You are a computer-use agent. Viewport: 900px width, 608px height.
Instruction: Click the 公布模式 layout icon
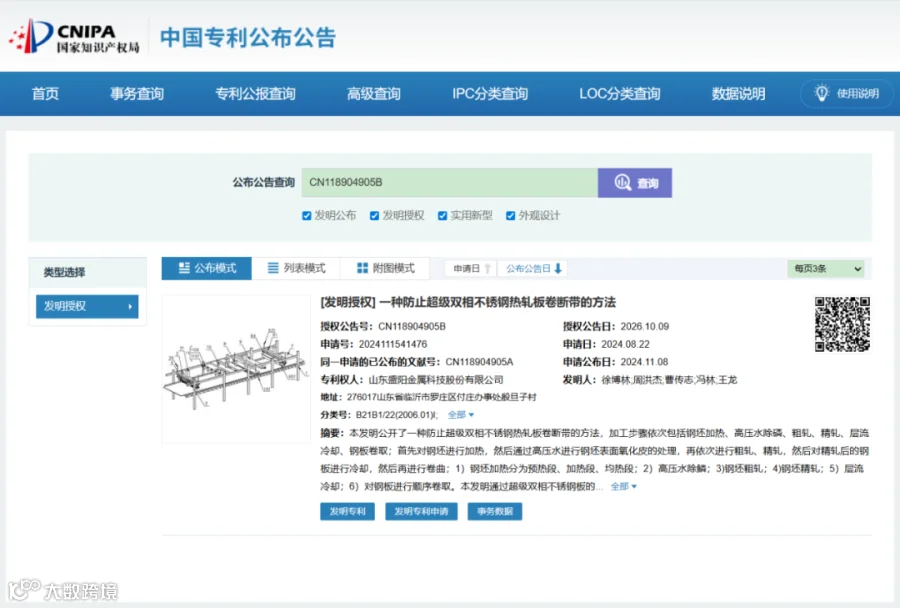tap(184, 268)
